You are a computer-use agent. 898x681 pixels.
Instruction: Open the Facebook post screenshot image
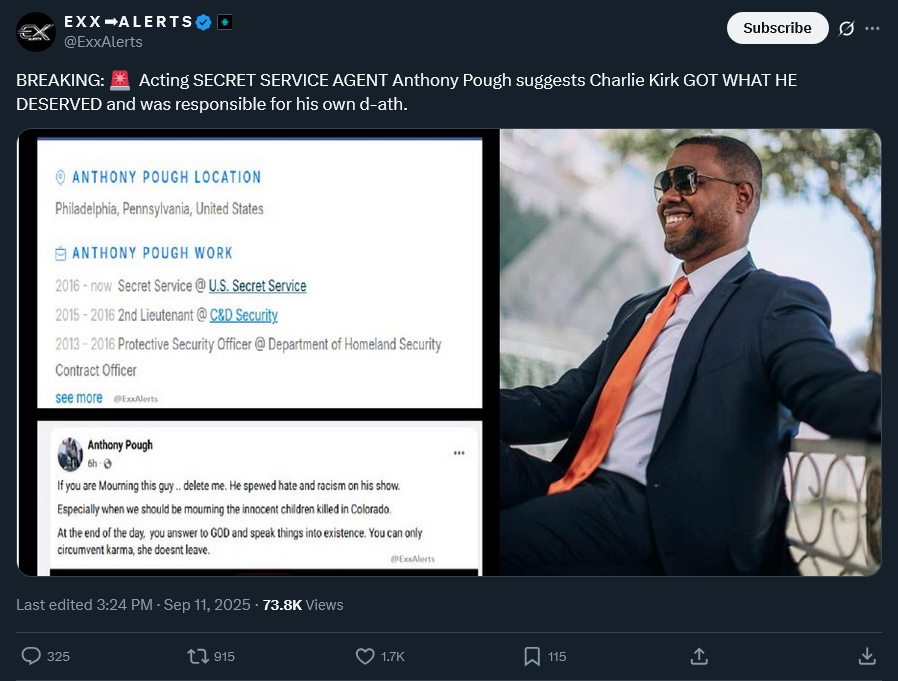coord(259,498)
